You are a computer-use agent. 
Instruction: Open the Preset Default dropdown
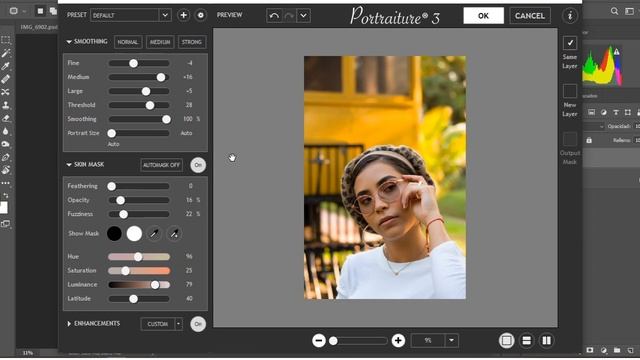[x=165, y=16]
